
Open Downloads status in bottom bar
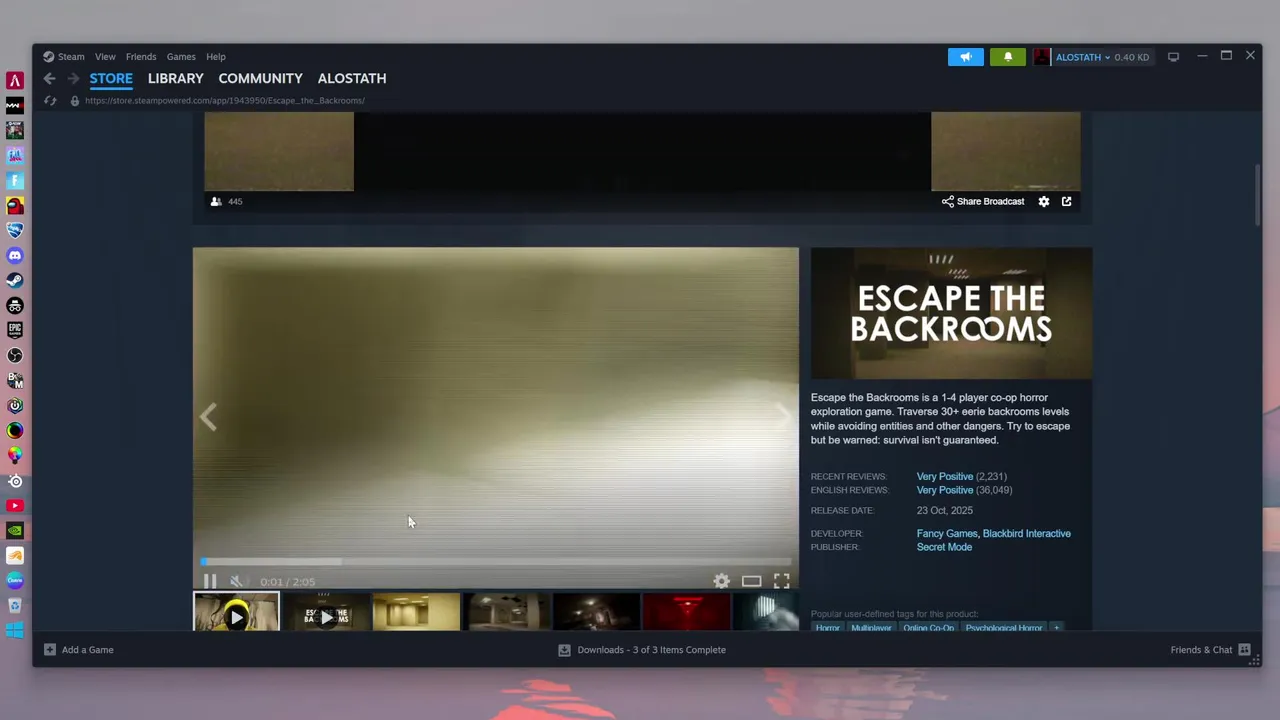(x=642, y=650)
